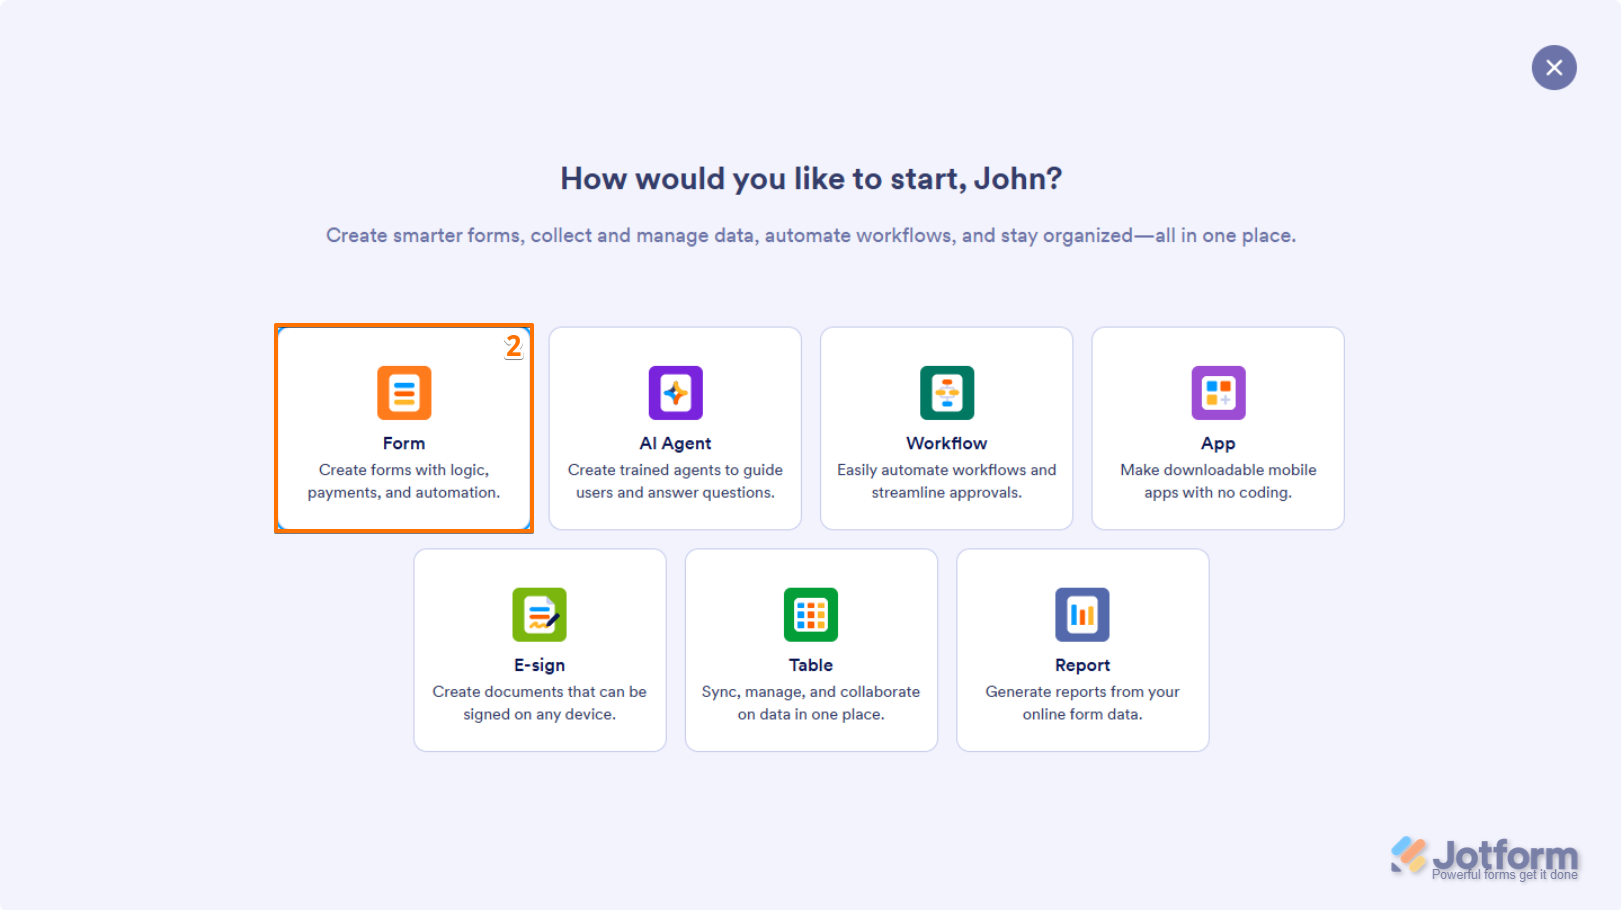Open the App card description text
The height and width of the screenshot is (910, 1621).
coord(1218,481)
